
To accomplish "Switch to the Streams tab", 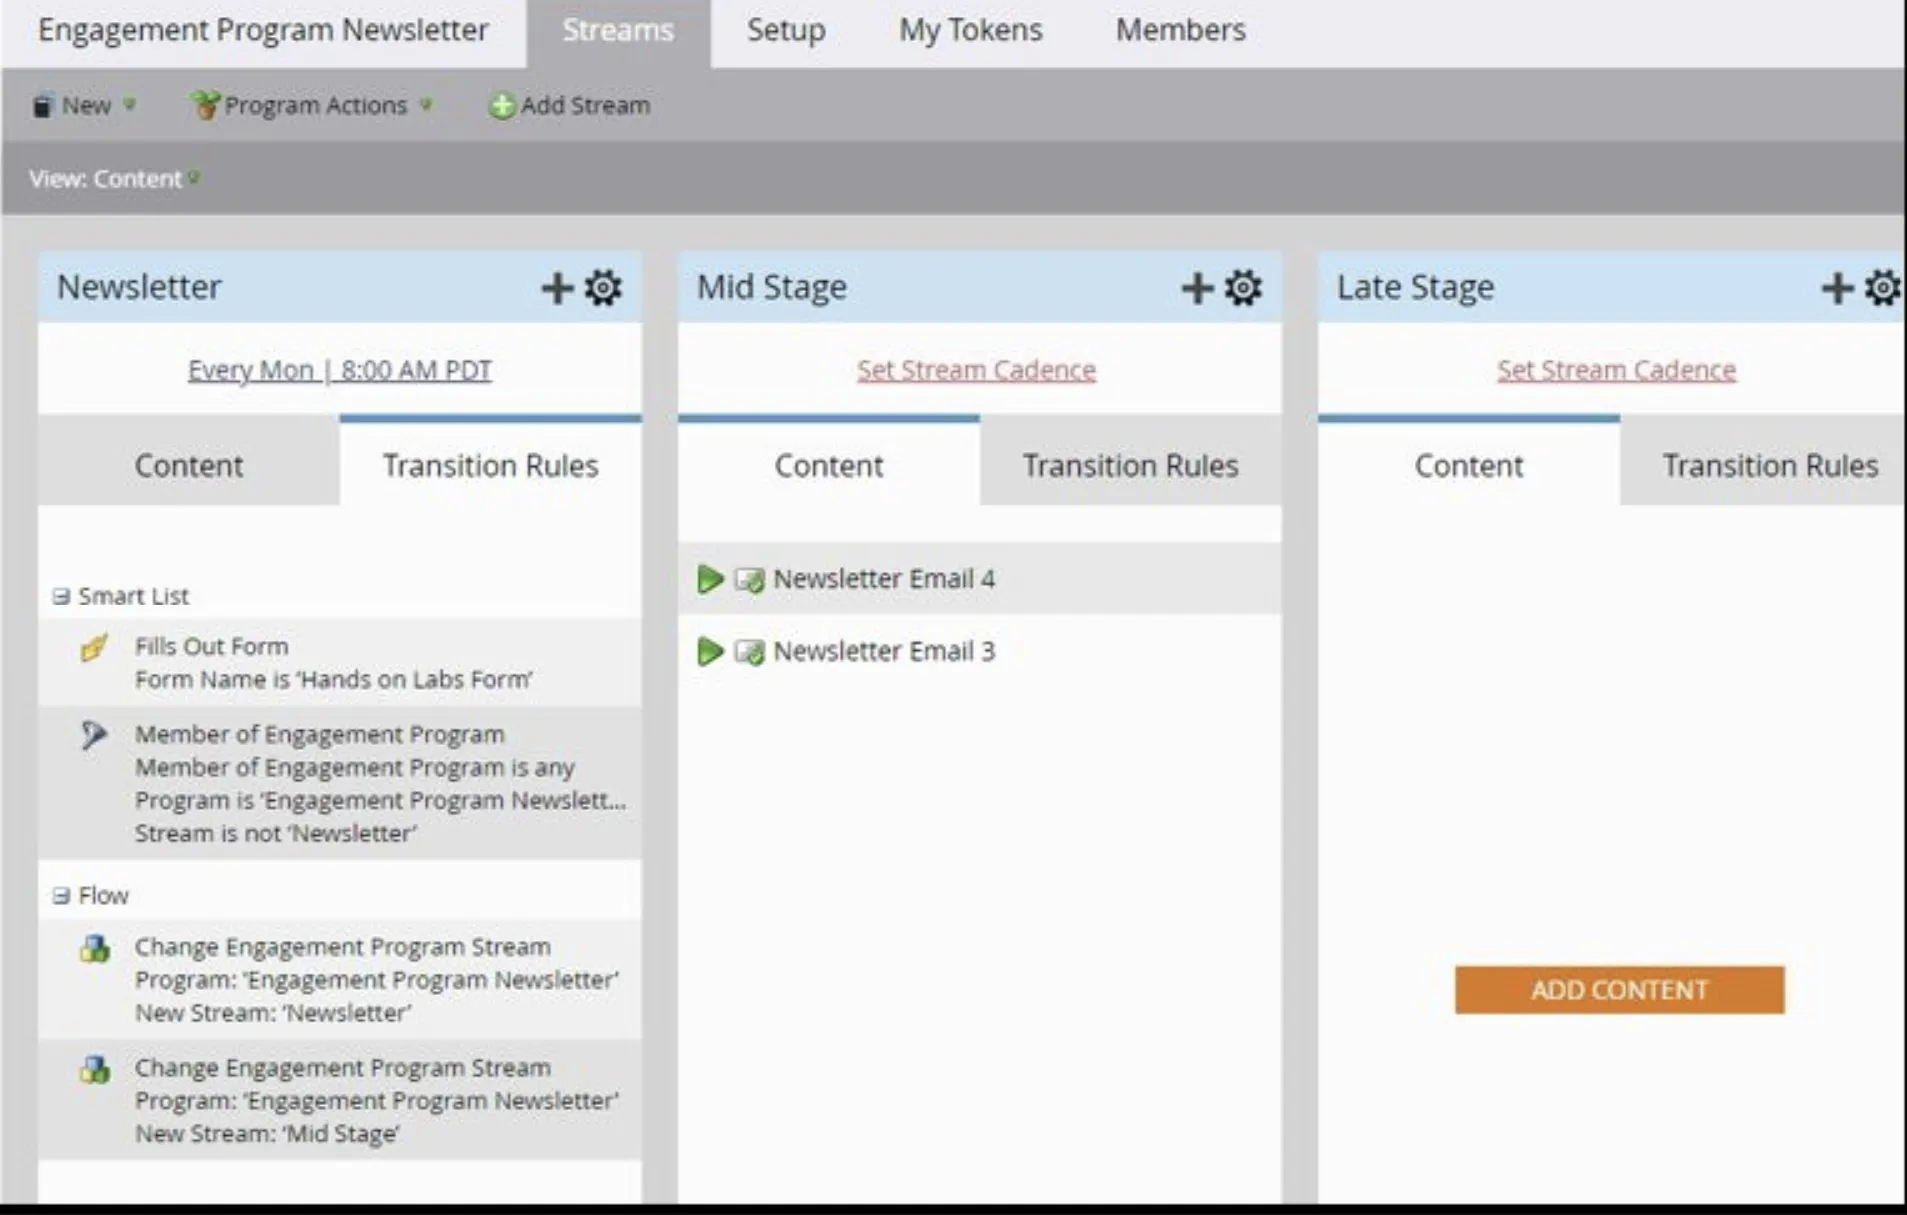I will coord(618,31).
